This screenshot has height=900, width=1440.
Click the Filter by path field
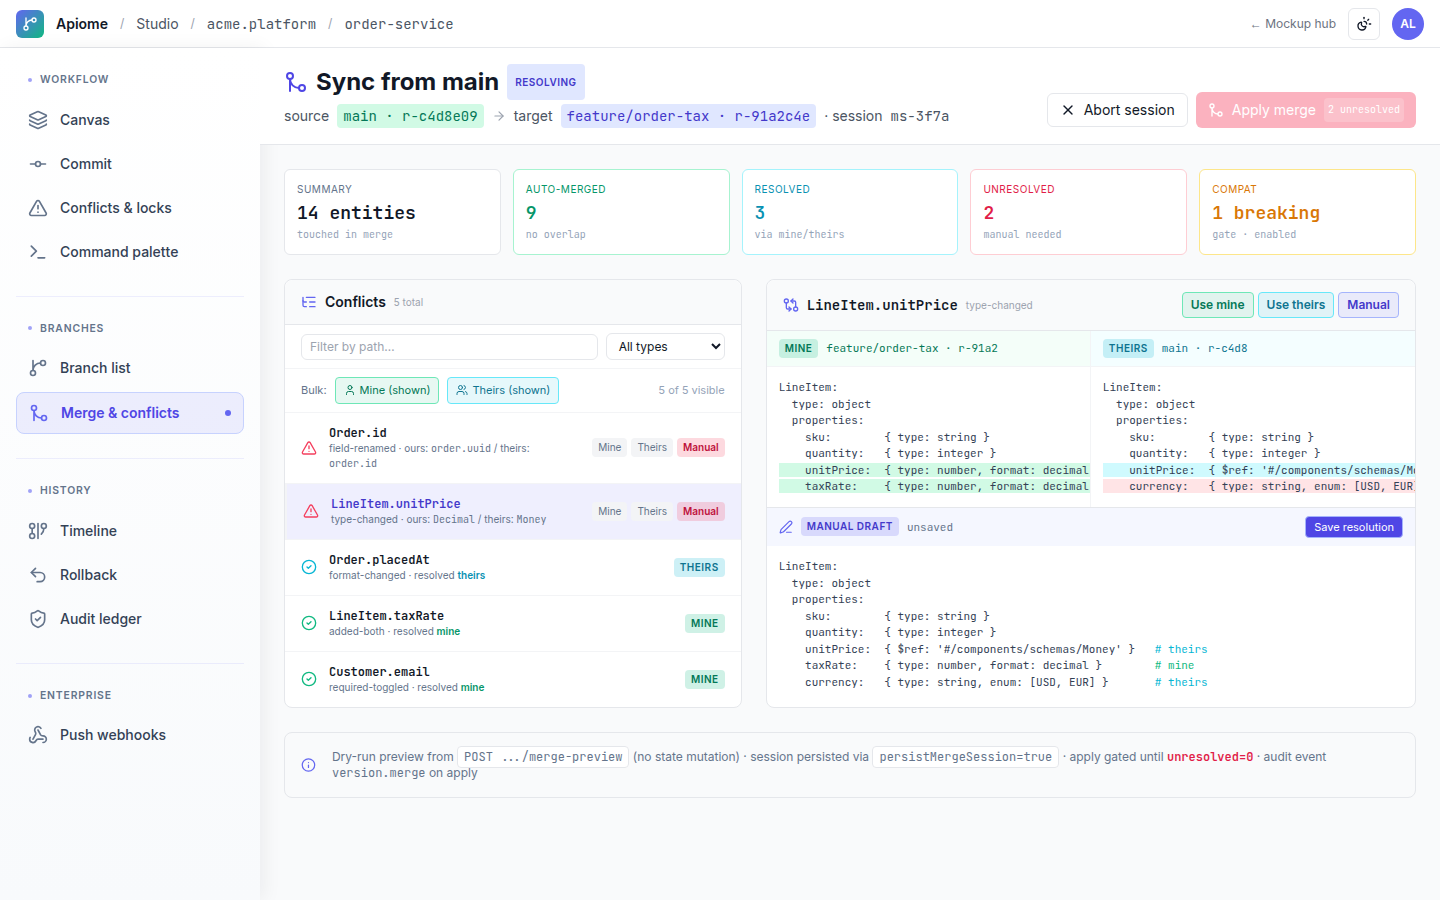click(449, 347)
